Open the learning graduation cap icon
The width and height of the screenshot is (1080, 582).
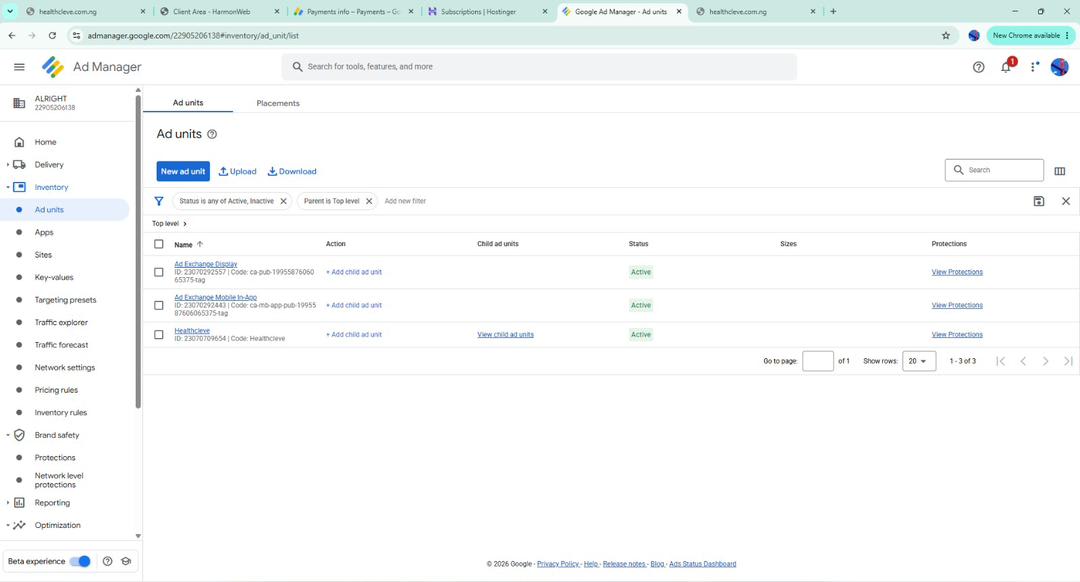click(126, 561)
